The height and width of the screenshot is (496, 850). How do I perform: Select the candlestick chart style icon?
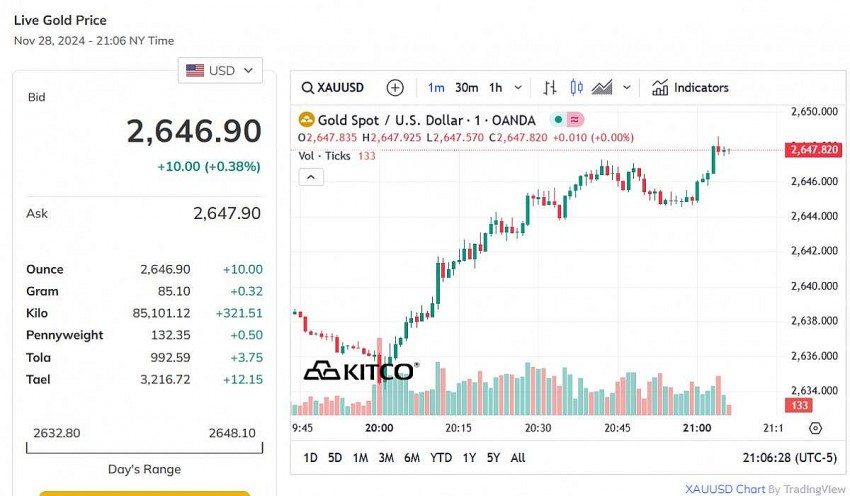coord(576,88)
